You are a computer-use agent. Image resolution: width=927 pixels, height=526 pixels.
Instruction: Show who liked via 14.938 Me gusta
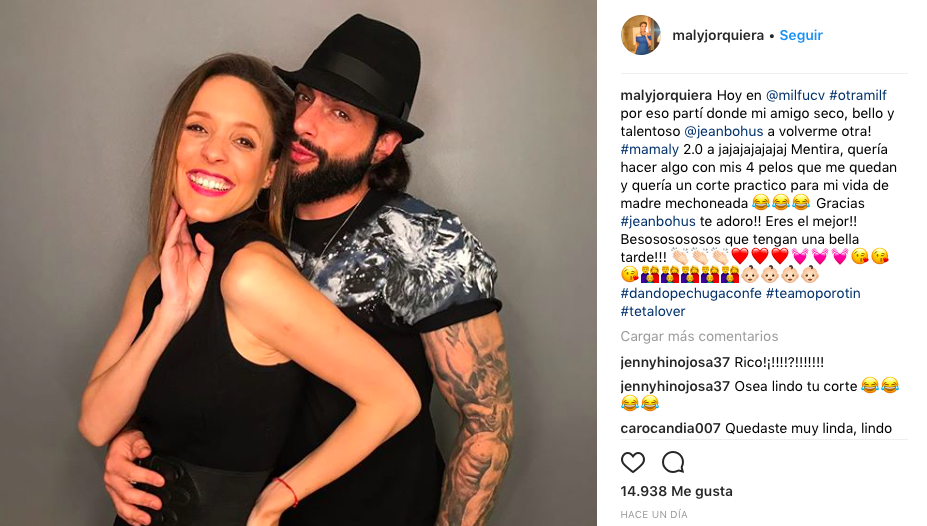(x=676, y=491)
